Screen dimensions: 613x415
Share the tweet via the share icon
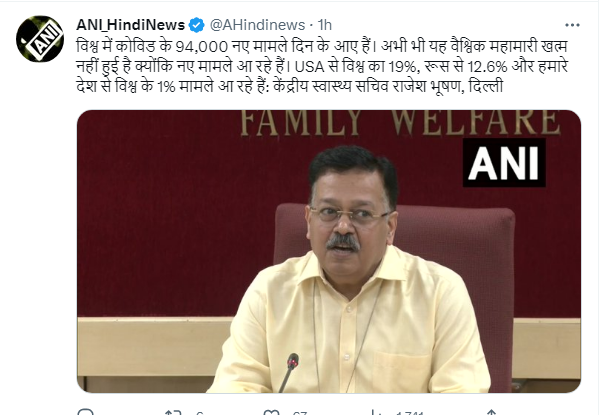tap(491, 412)
